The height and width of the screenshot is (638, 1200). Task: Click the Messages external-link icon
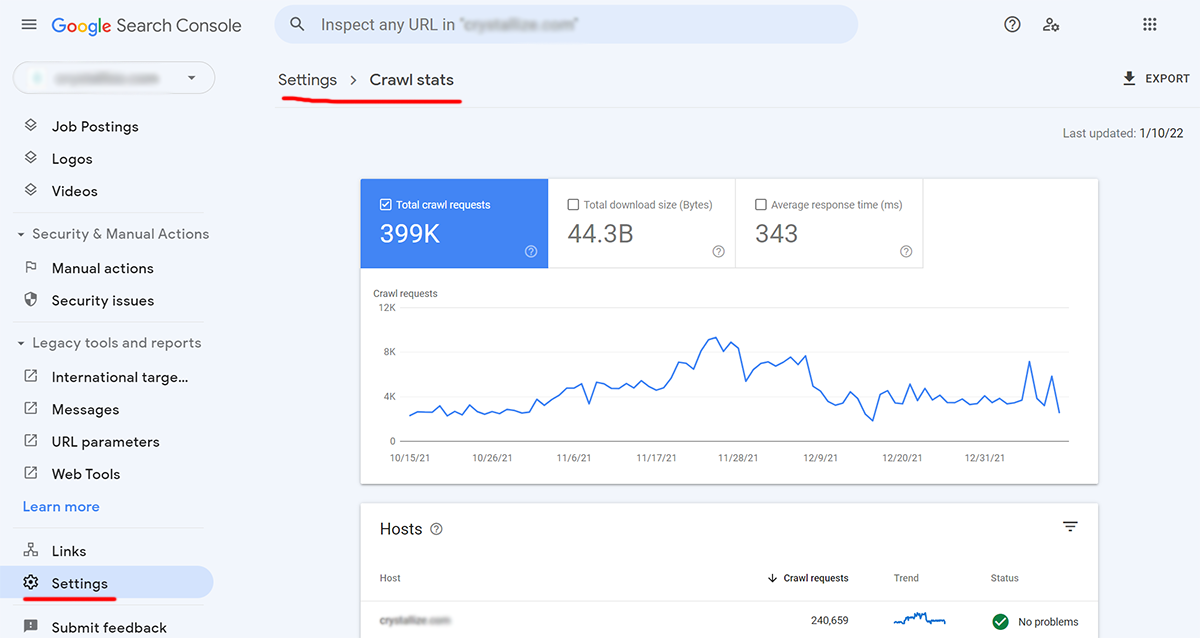click(x=31, y=408)
